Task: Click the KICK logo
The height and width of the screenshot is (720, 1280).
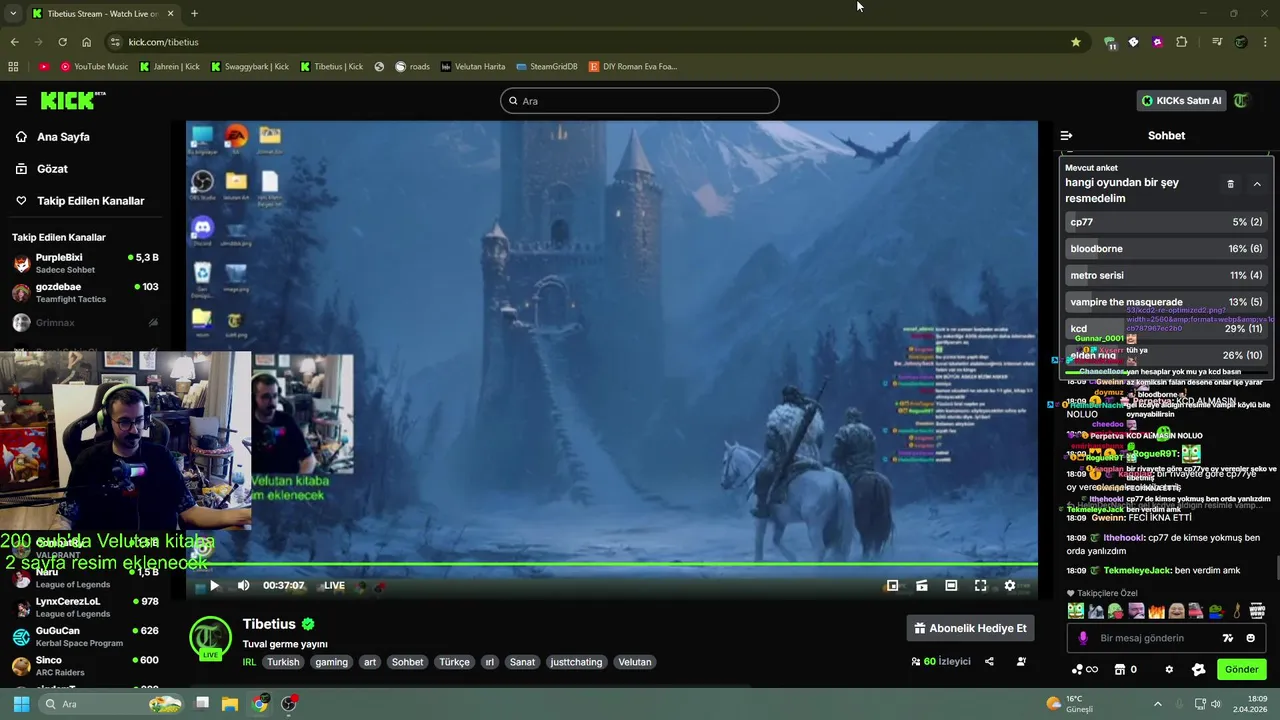Action: [72, 100]
